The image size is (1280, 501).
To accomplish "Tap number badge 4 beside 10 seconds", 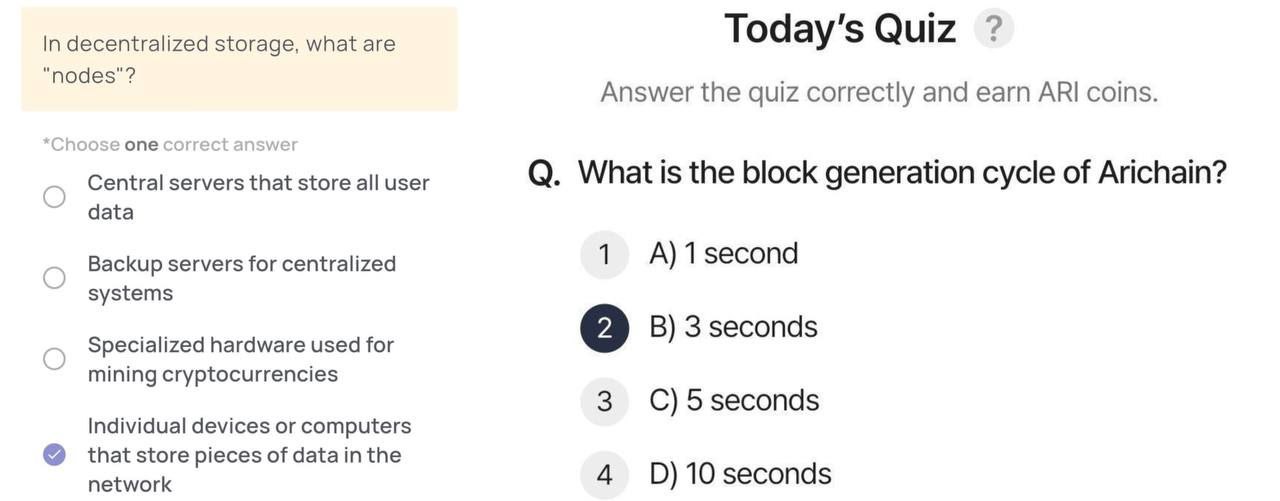I will 604,474.
